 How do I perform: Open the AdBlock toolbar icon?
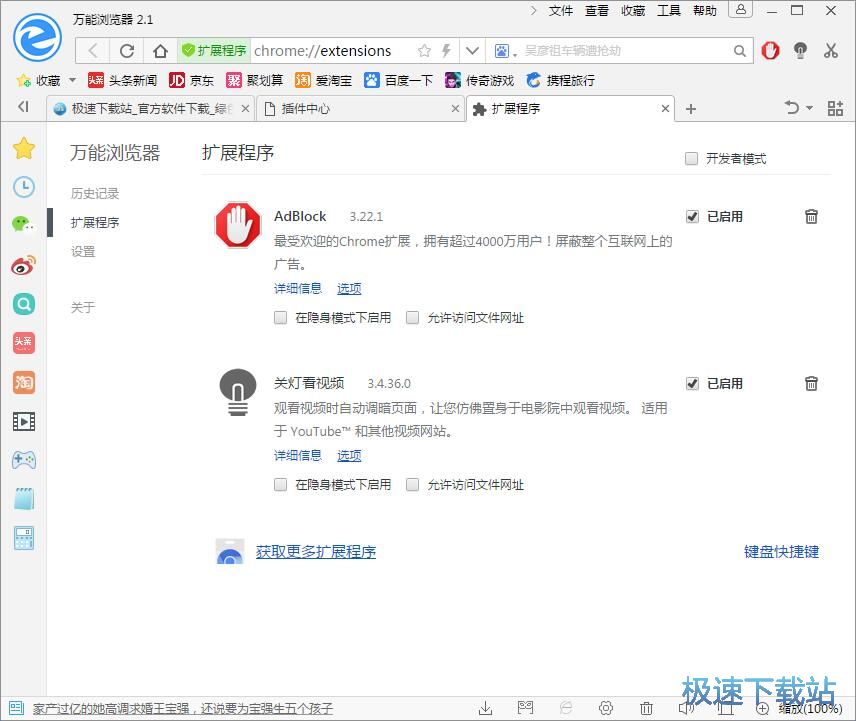(x=770, y=51)
